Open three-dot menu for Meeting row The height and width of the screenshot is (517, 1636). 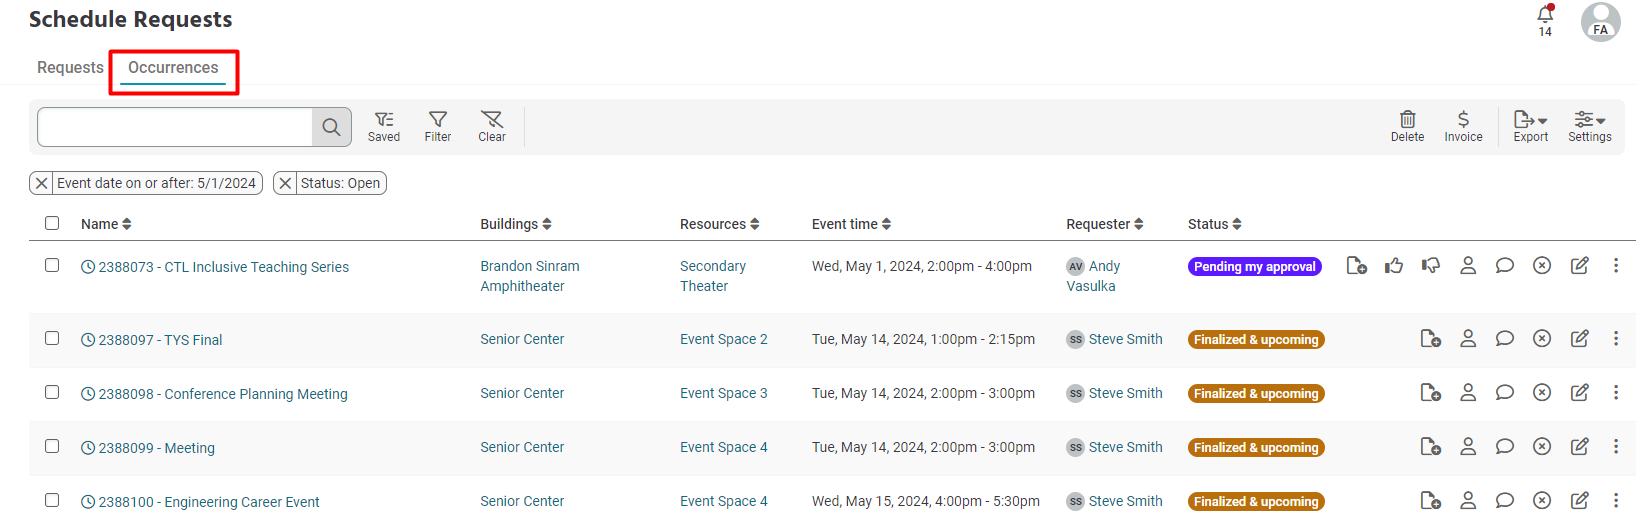(1616, 447)
